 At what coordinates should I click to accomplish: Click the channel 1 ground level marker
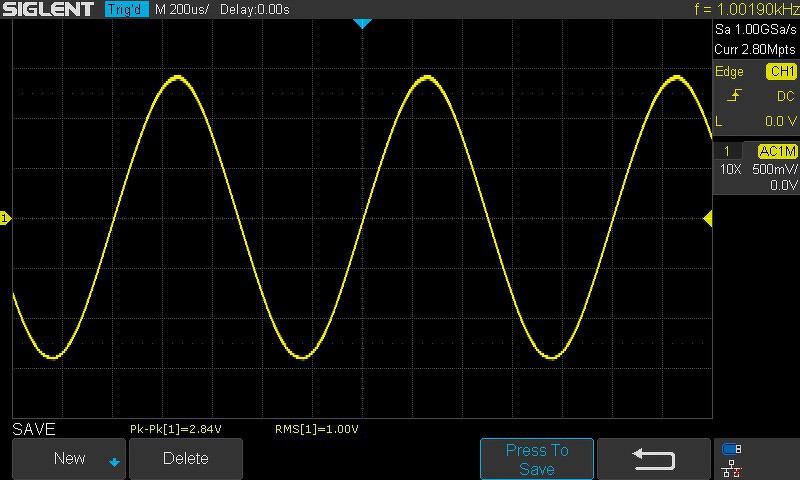click(x=6, y=218)
